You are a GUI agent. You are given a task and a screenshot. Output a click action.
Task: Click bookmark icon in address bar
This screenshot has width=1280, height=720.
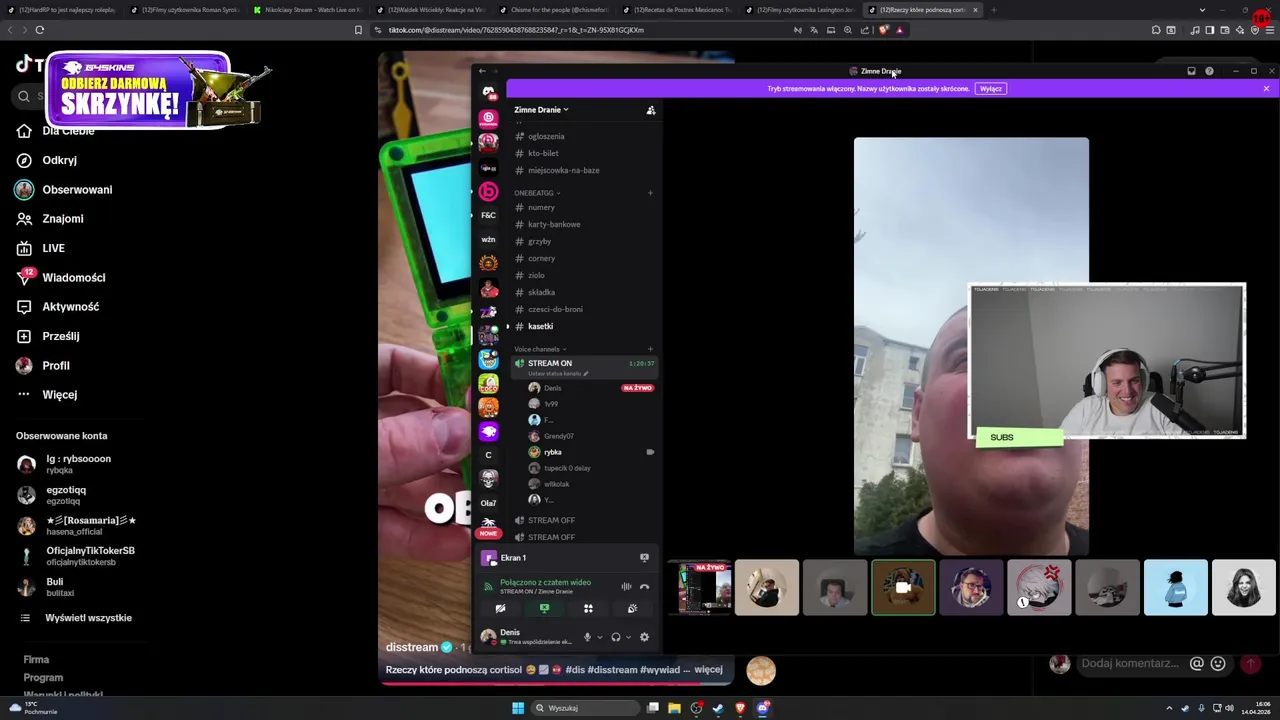tap(358, 30)
